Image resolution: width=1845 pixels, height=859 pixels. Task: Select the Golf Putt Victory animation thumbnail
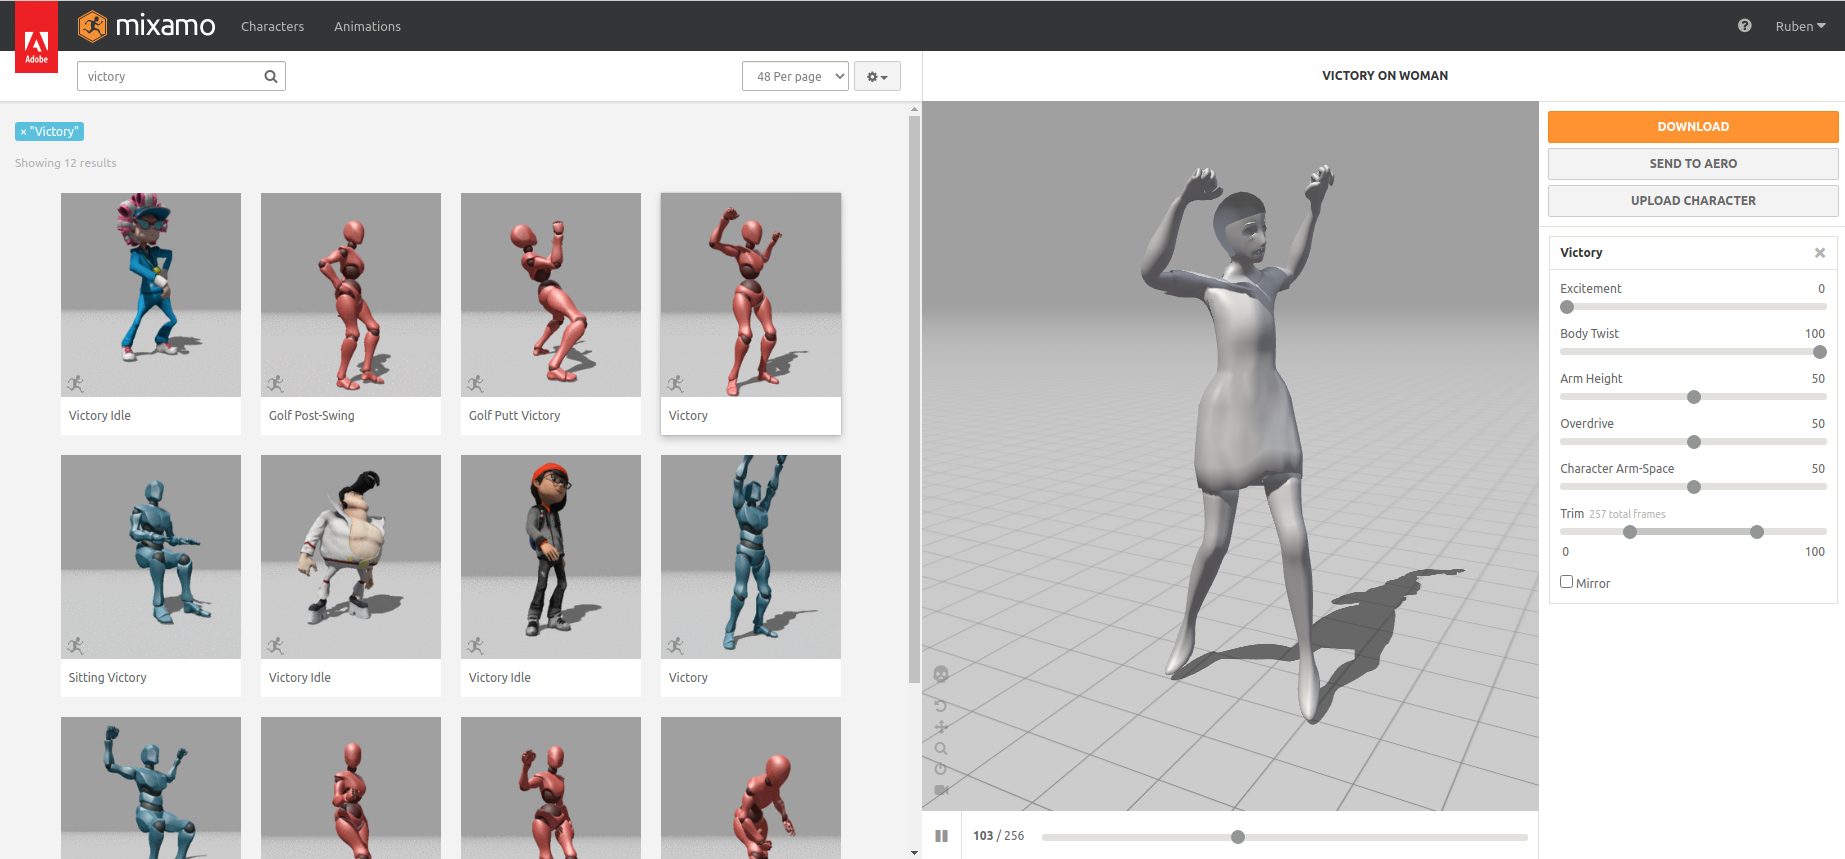pos(551,295)
